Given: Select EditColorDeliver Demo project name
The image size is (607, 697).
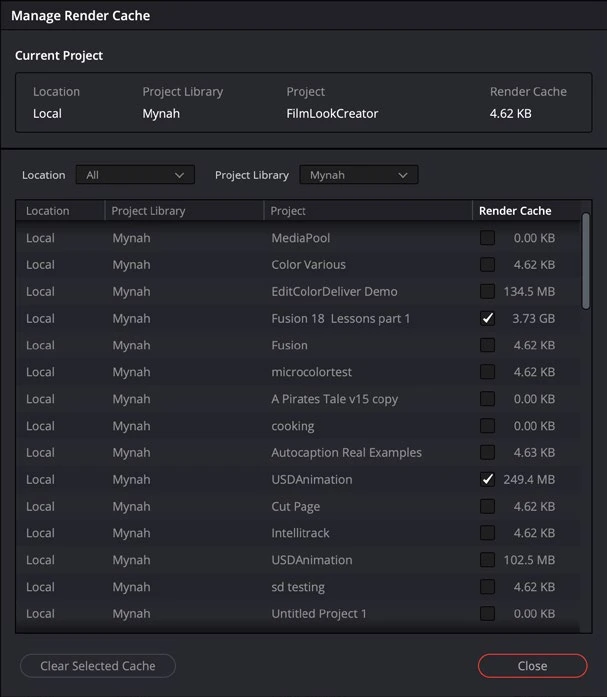Looking at the screenshot, I should click(x=334, y=292).
